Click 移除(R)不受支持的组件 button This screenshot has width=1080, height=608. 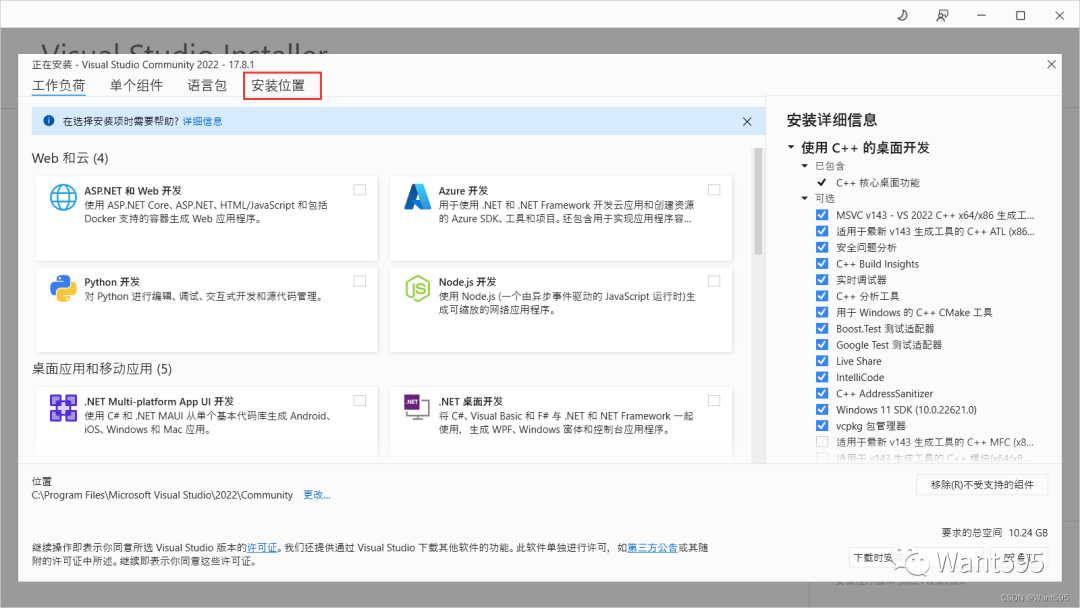[x=982, y=485]
